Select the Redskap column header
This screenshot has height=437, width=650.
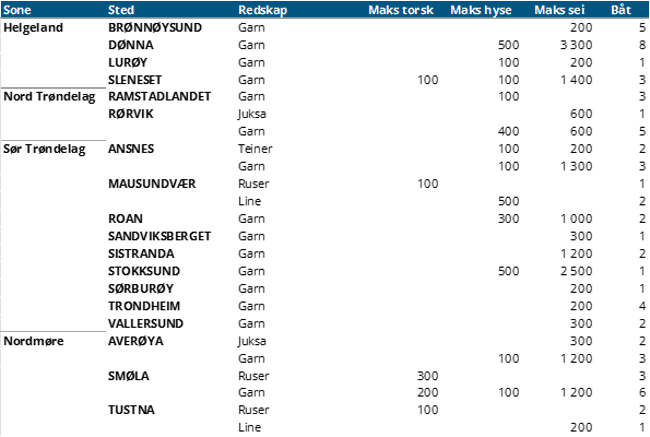pos(263,10)
